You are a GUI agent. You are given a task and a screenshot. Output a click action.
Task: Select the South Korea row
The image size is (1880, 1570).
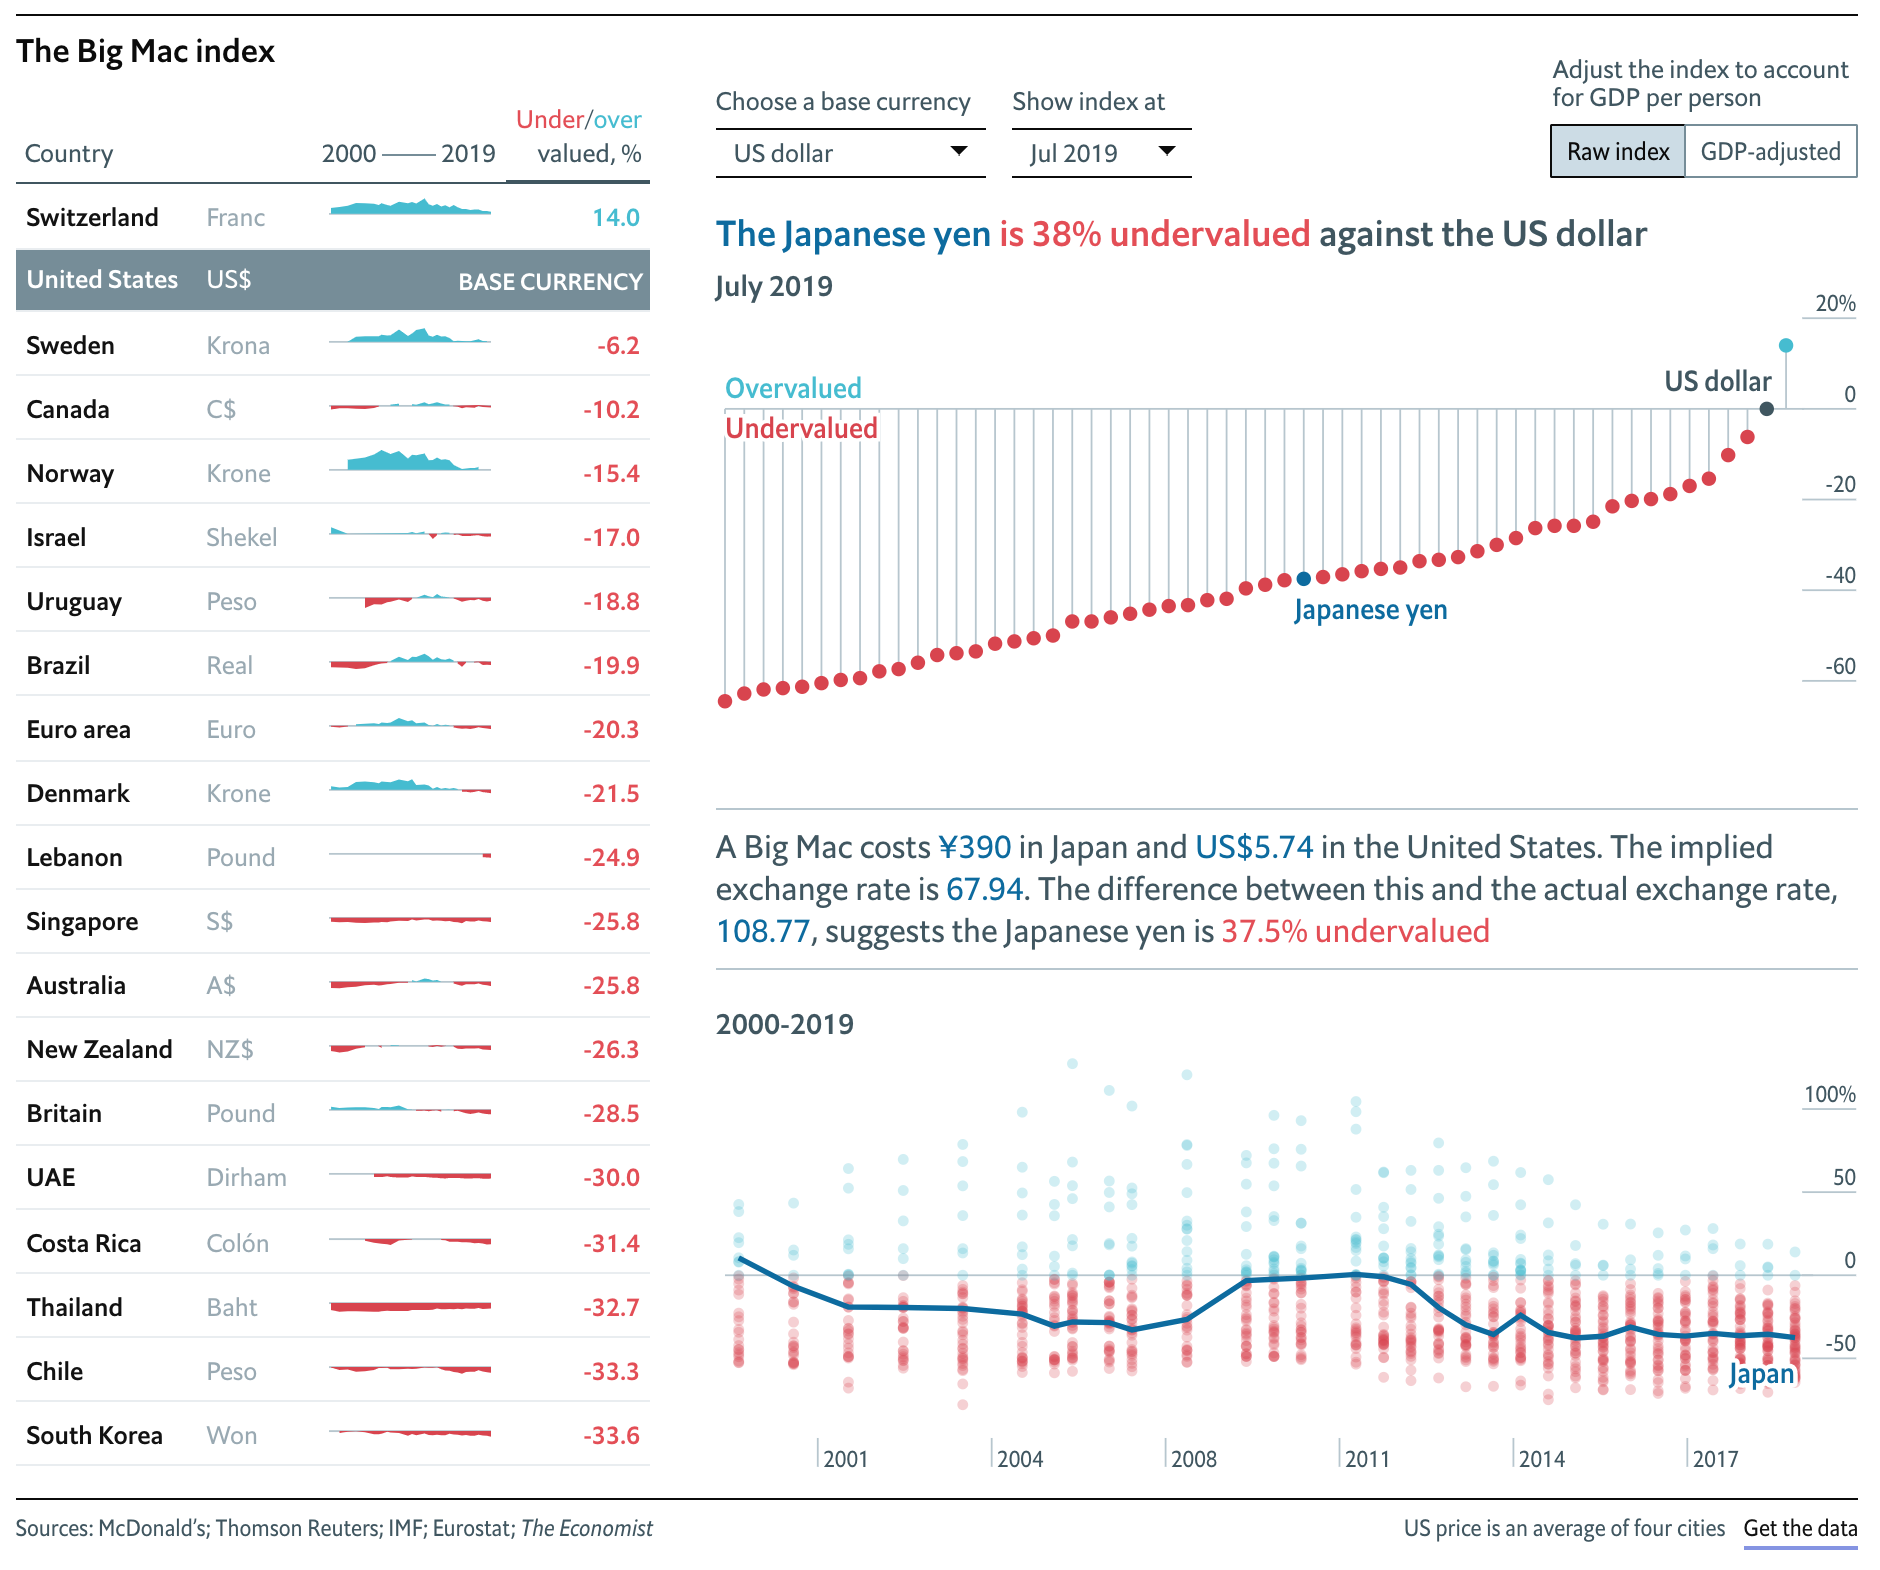click(x=333, y=1435)
